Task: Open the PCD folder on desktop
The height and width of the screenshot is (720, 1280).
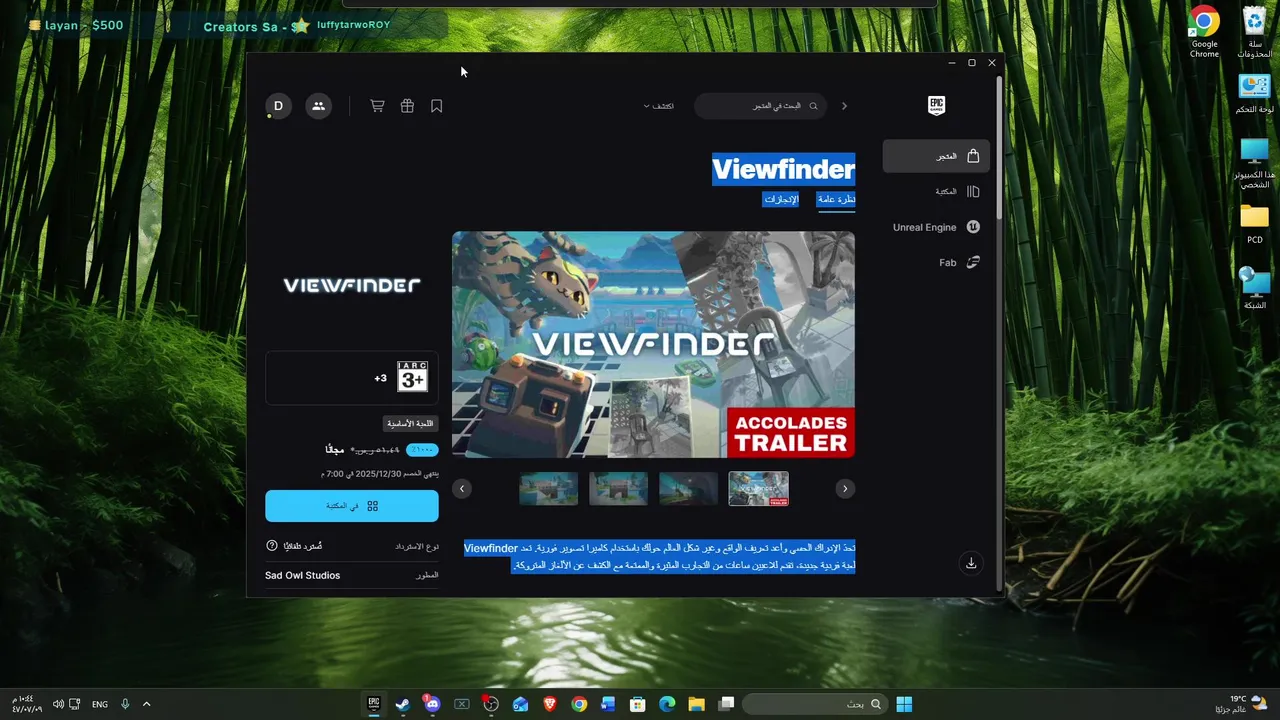Action: click(x=1254, y=224)
